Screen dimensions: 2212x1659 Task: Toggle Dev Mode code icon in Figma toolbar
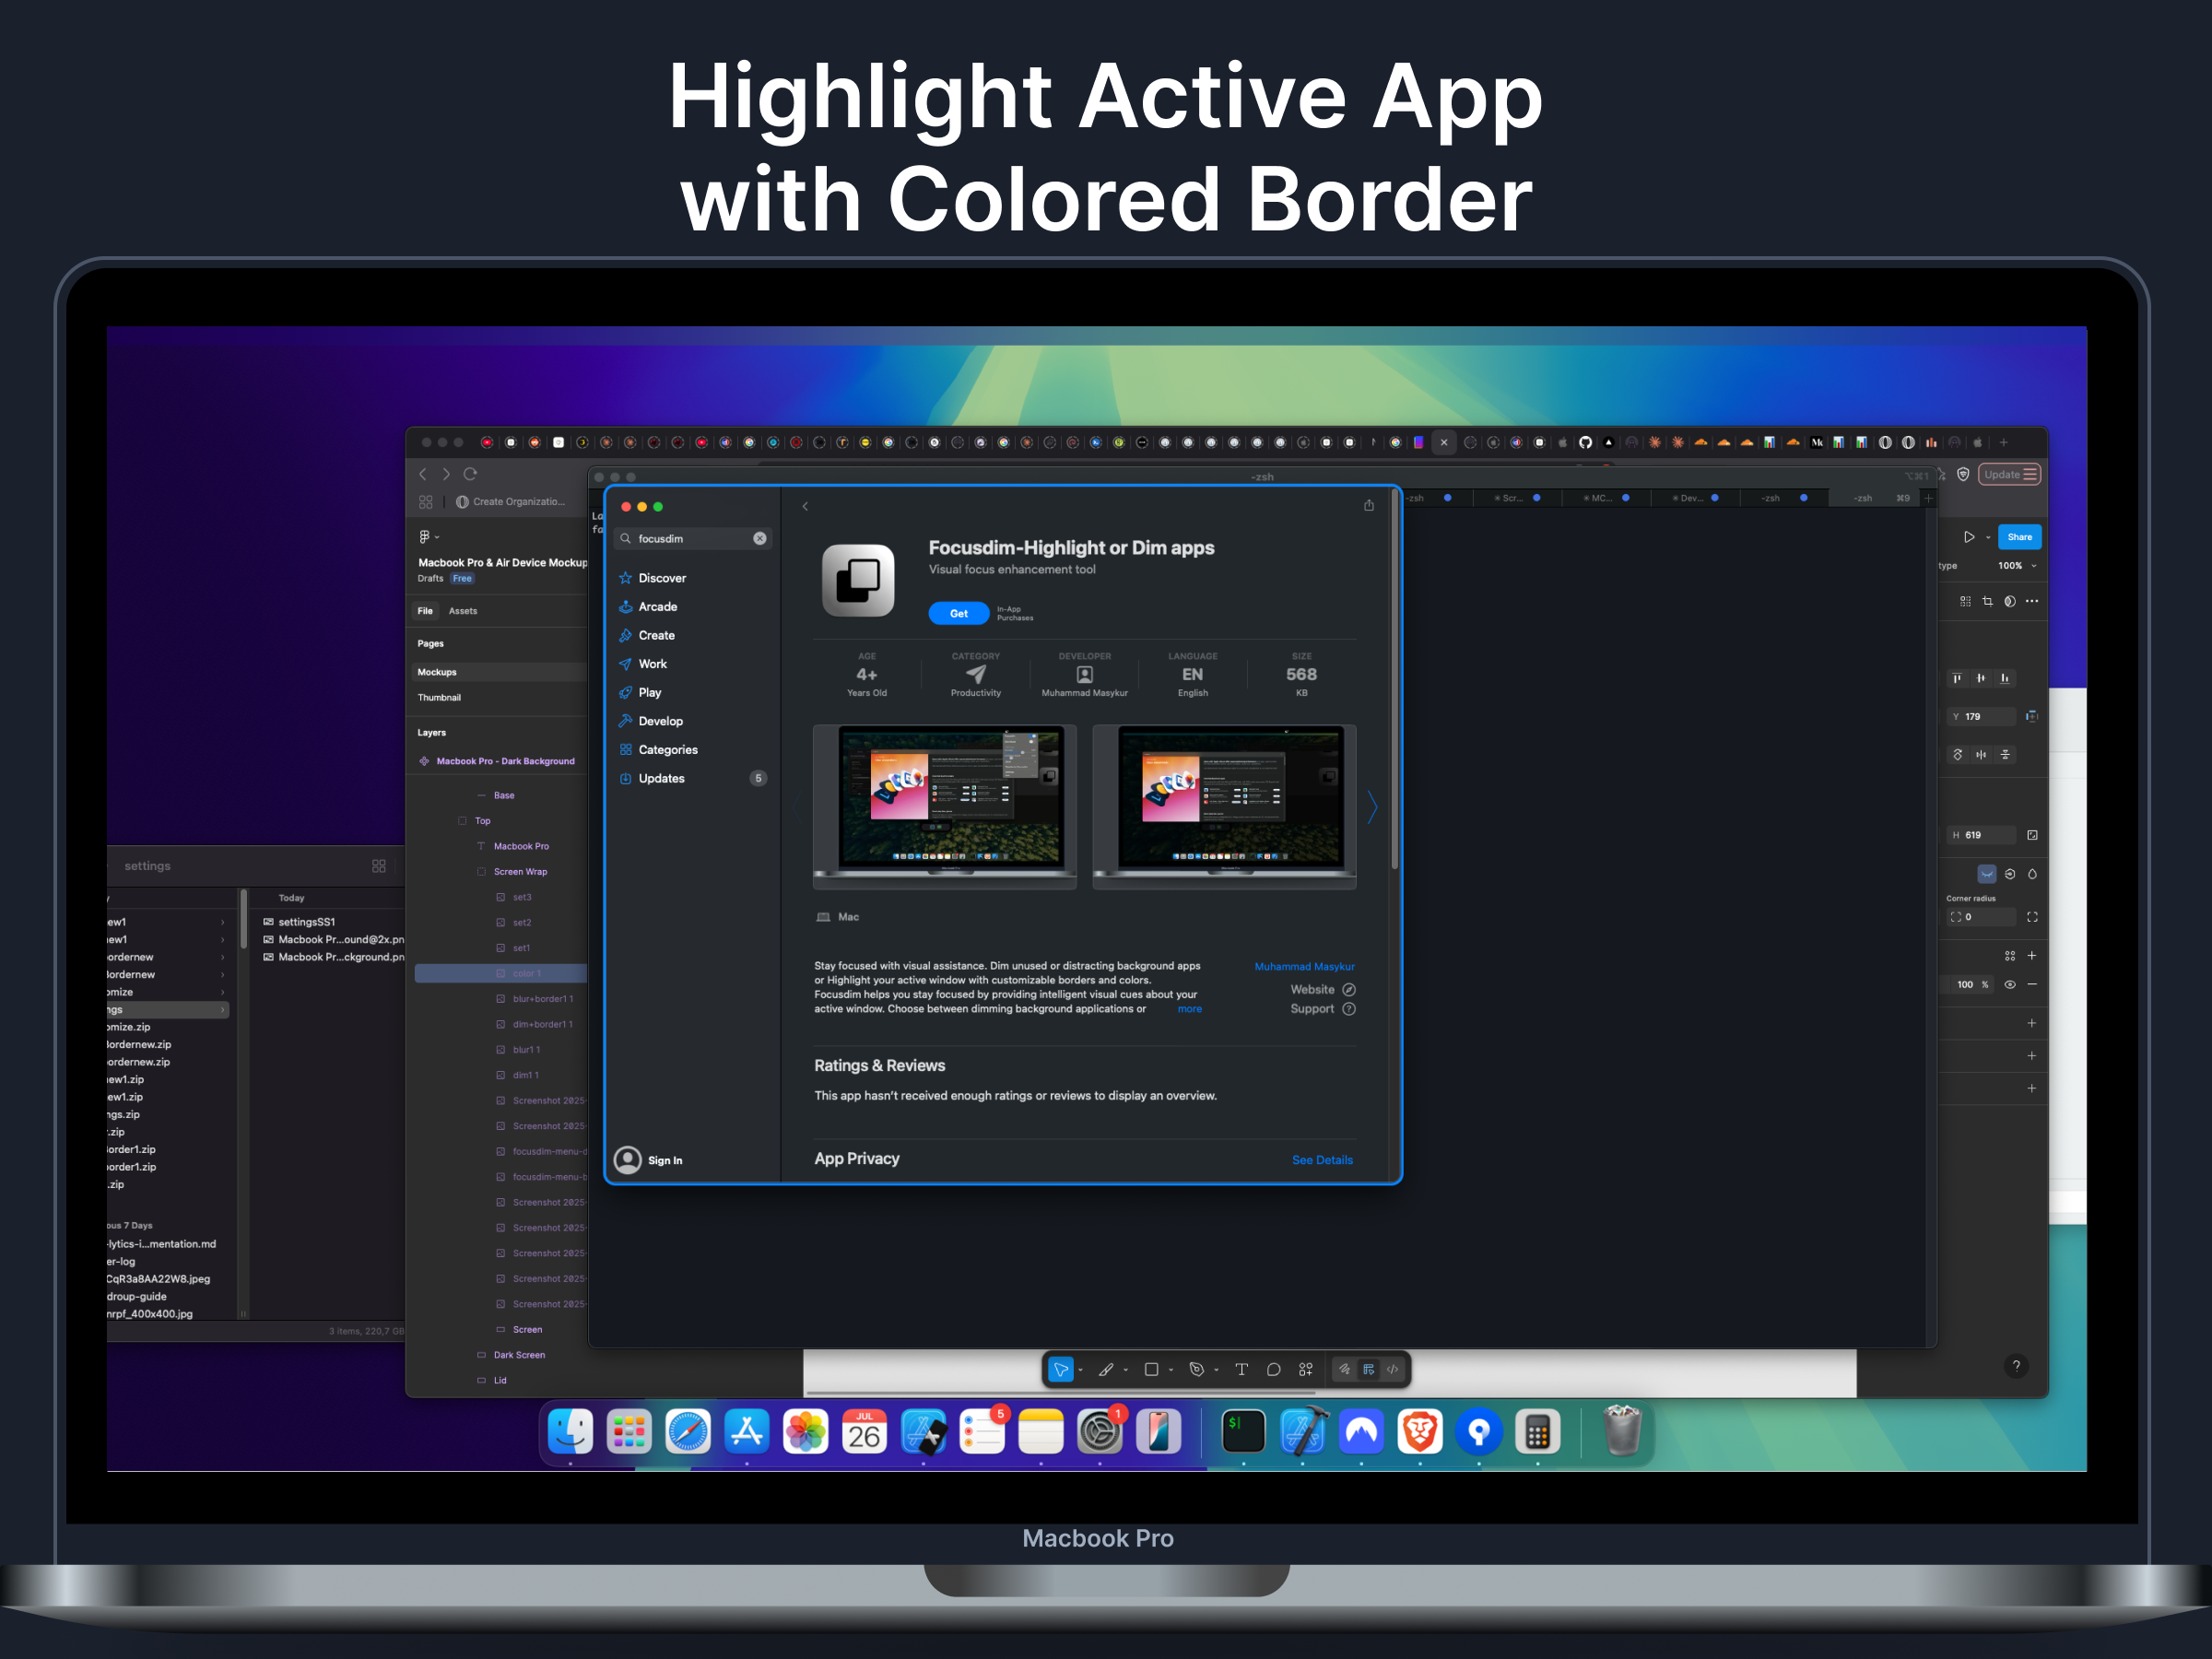[x=1392, y=1369]
